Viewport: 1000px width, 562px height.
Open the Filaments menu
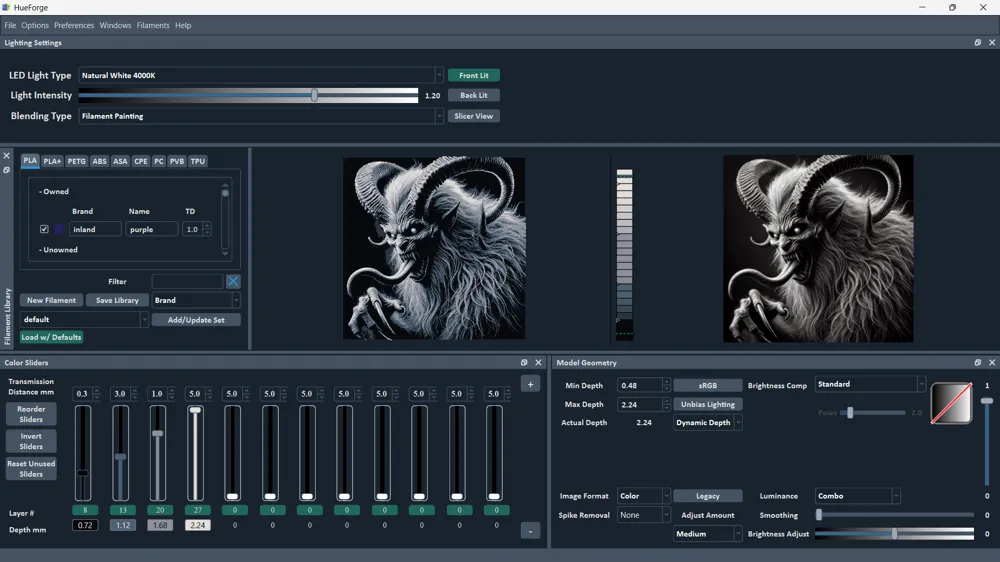(153, 26)
